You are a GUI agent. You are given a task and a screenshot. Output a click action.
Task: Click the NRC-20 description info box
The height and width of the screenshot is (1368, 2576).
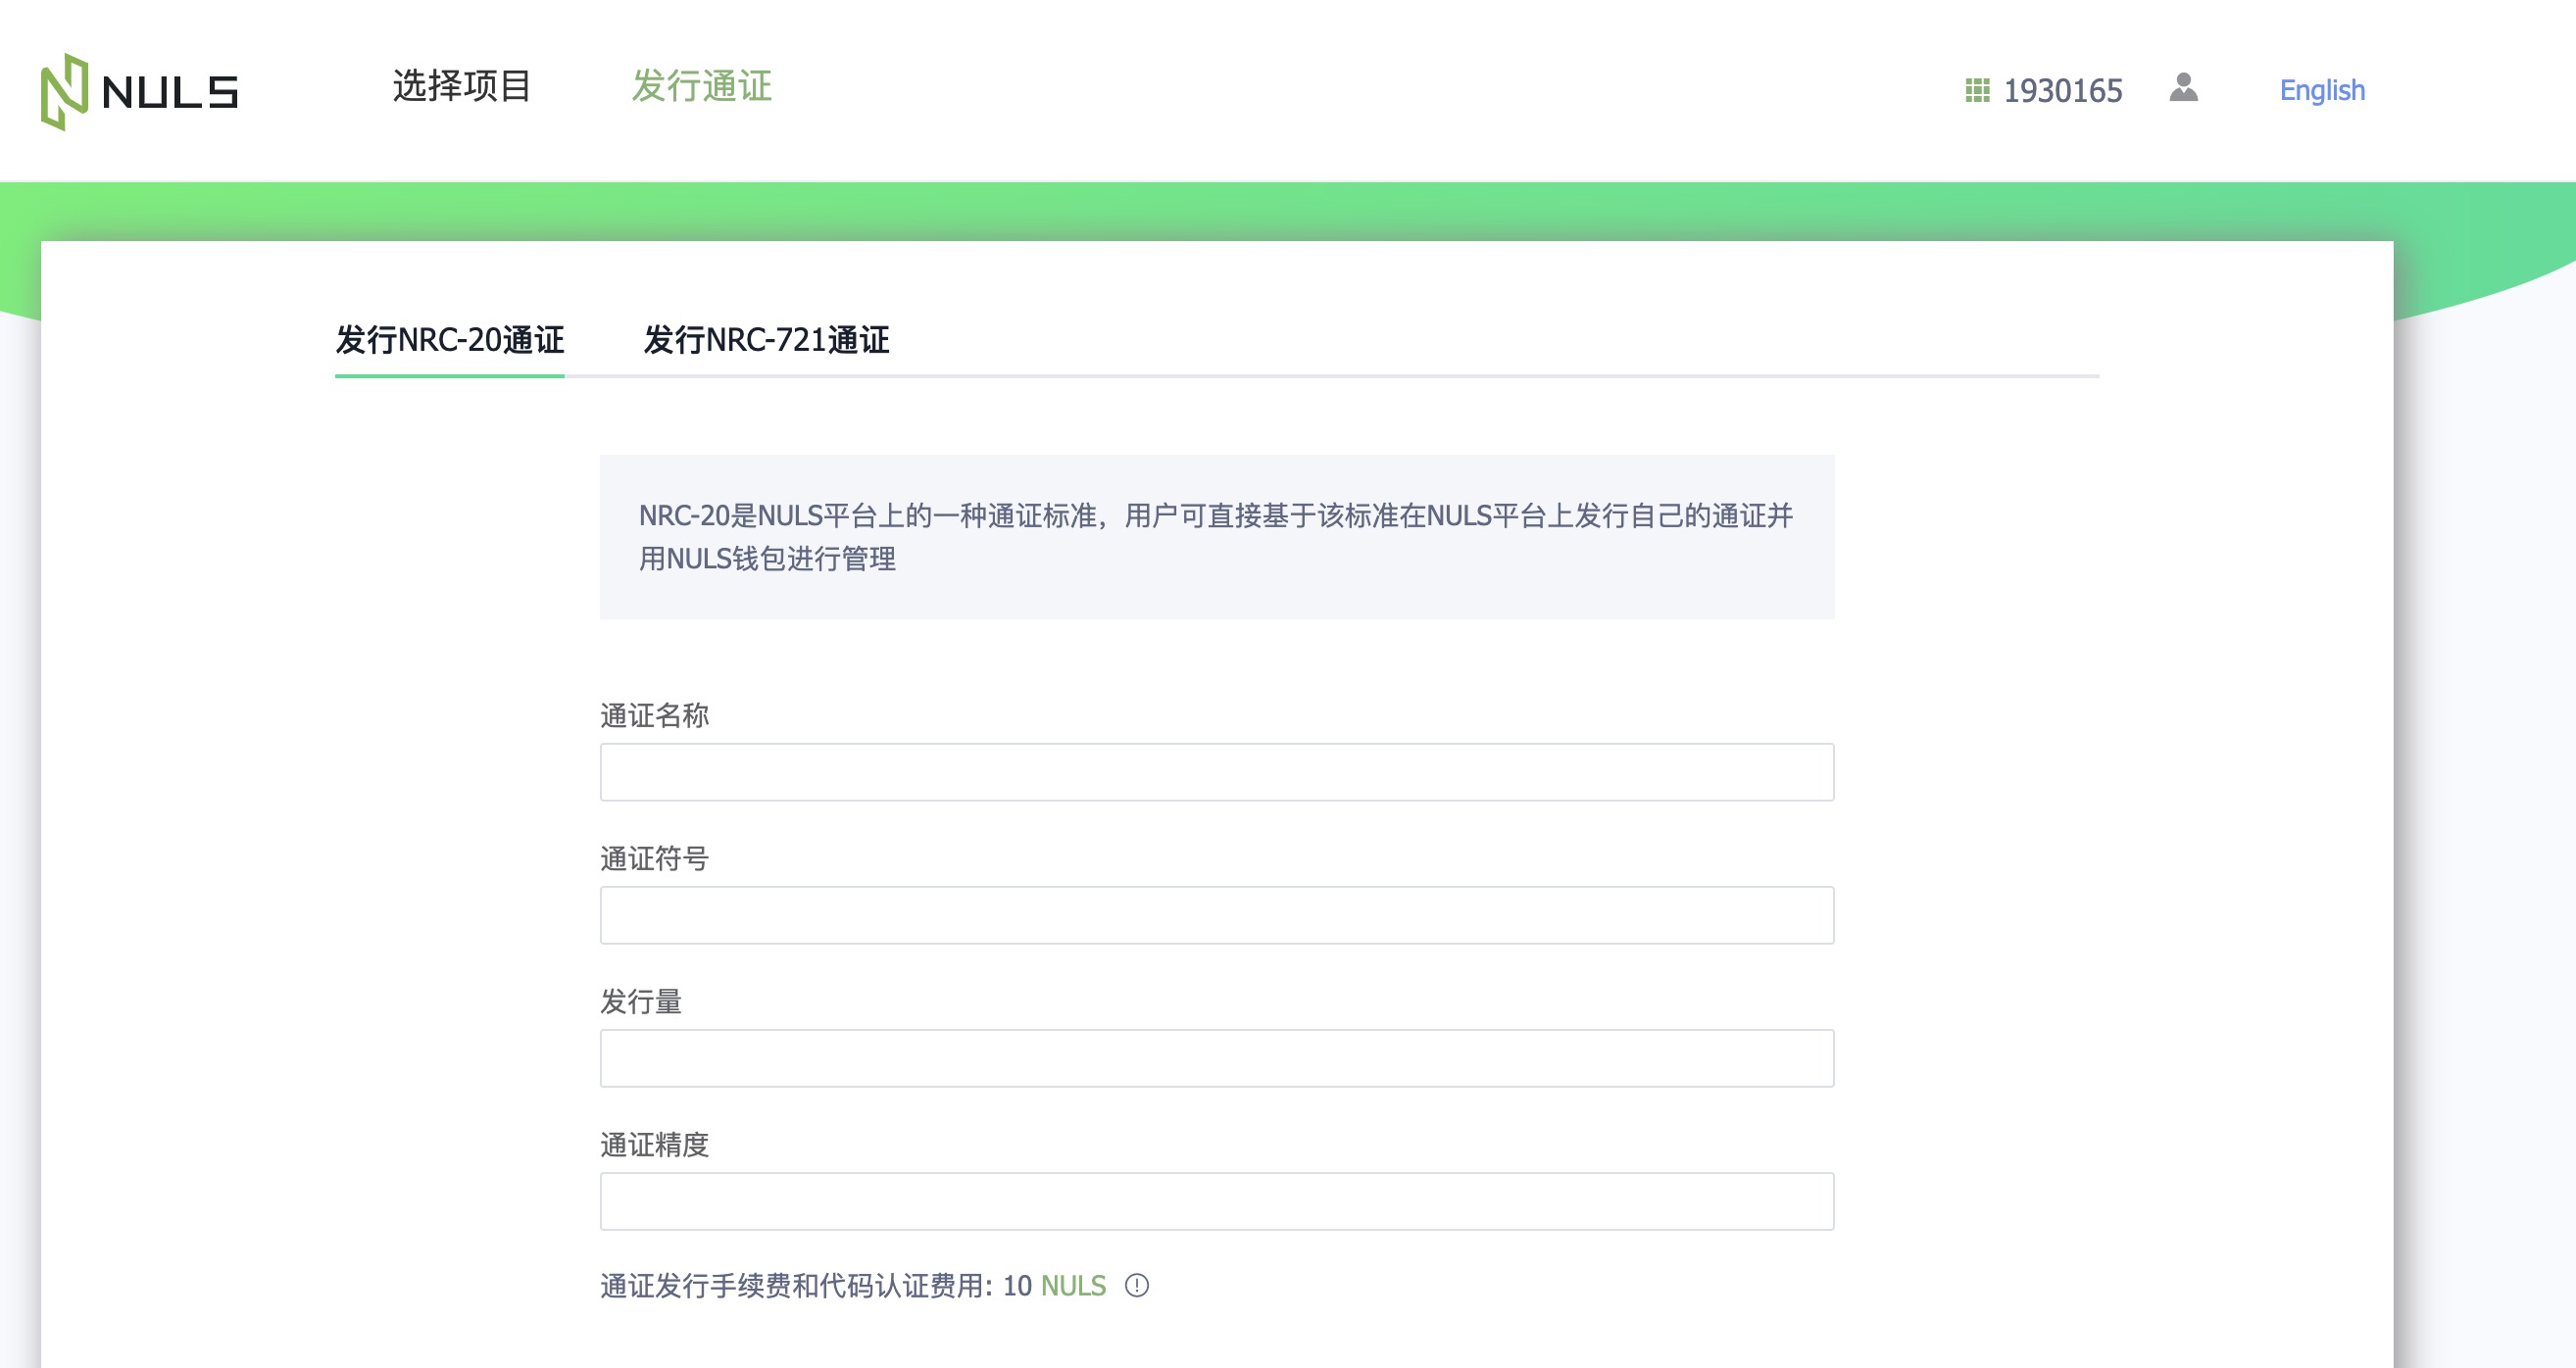coord(1216,537)
